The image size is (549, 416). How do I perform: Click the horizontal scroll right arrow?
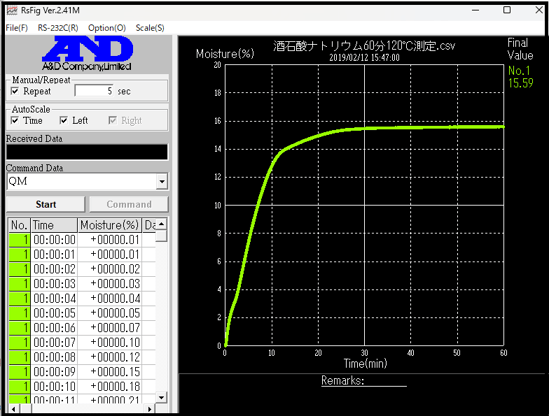pyautogui.click(x=150, y=409)
